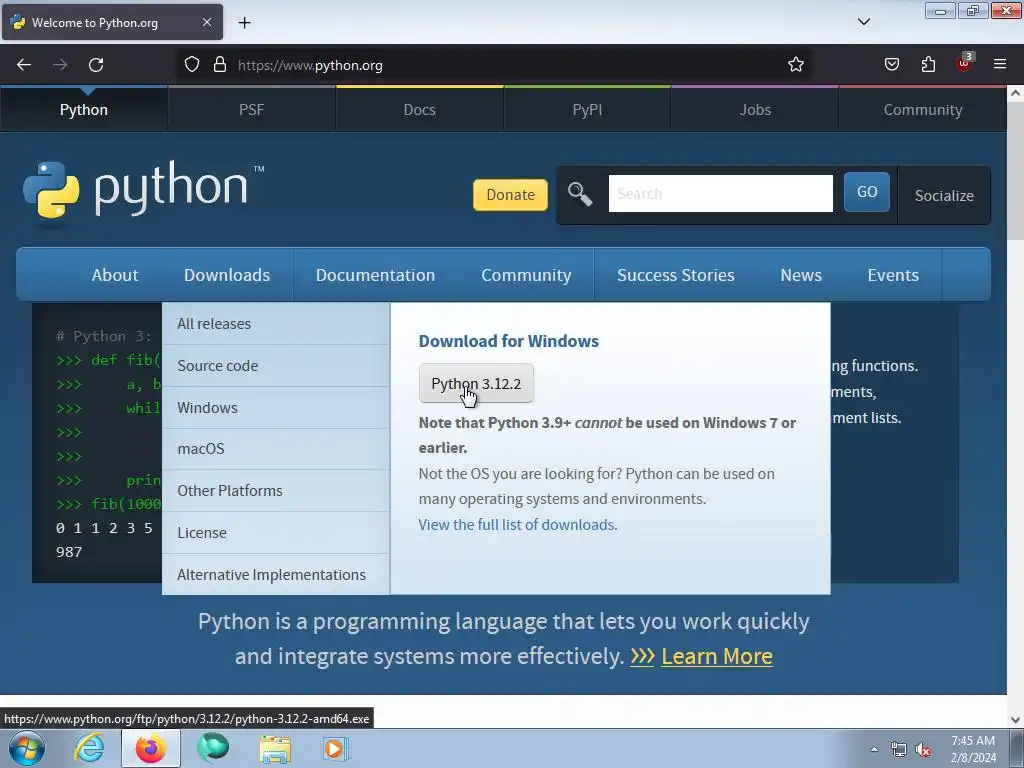
Task: Click the network tray icon
Action: pyautogui.click(x=899, y=750)
